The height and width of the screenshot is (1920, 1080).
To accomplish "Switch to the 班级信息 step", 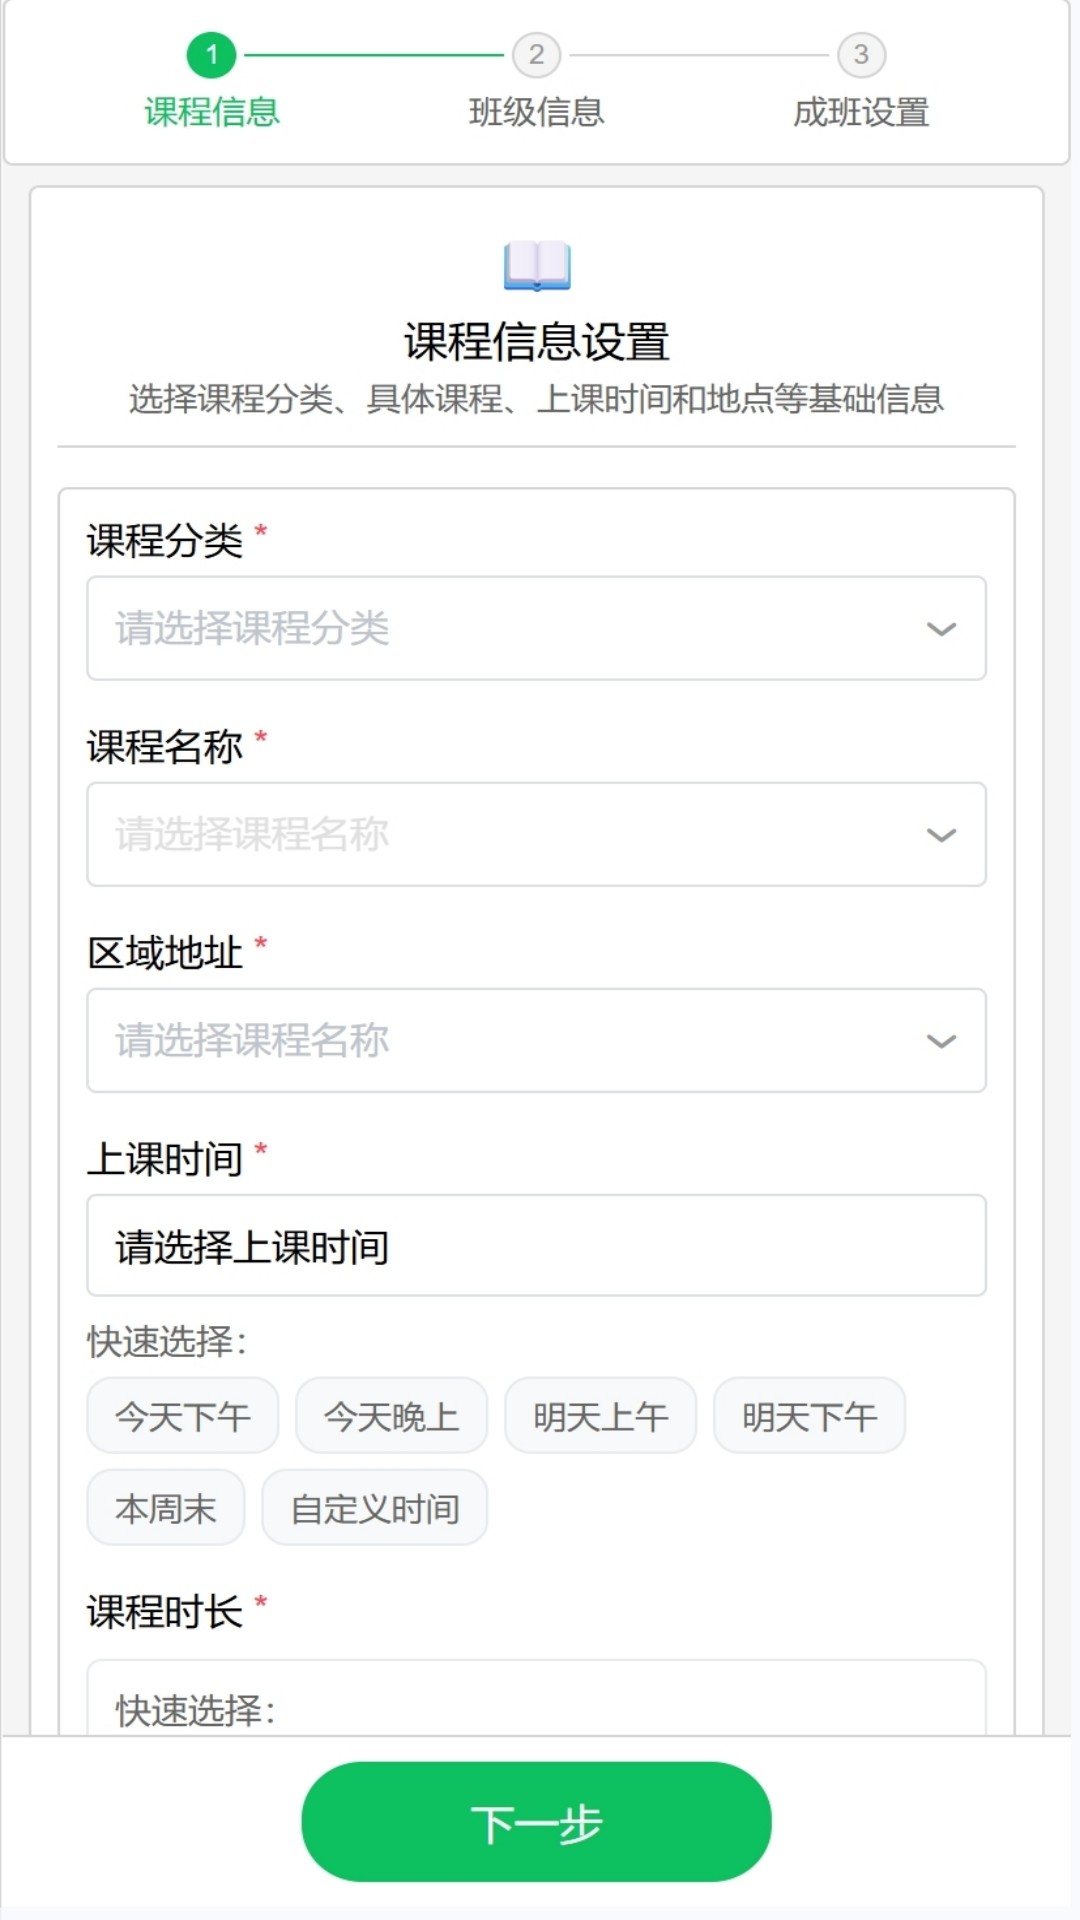I will 537,113.
